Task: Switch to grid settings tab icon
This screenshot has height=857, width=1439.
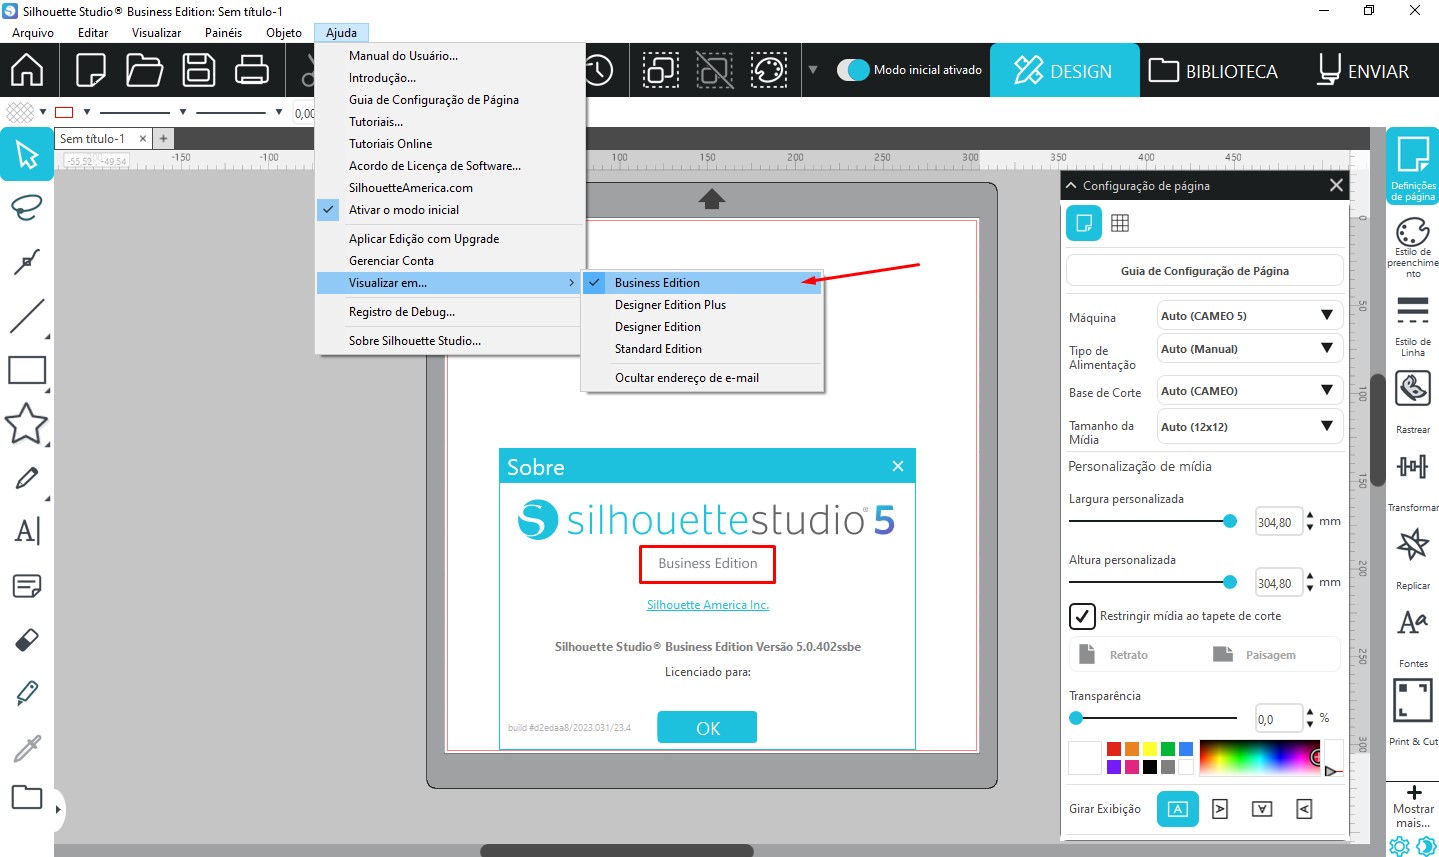Action: [x=1120, y=223]
